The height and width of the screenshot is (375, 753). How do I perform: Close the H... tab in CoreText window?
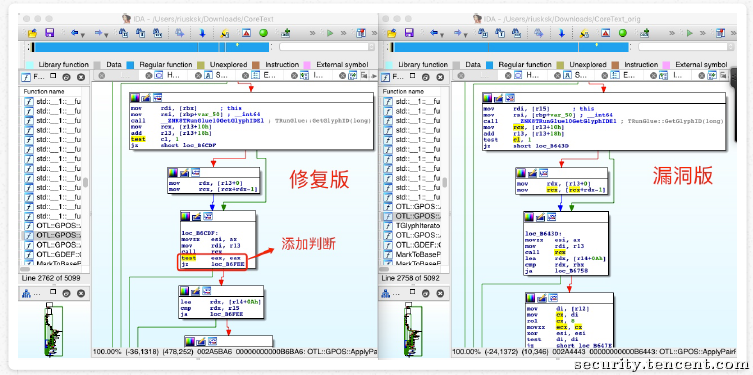coord(149,75)
